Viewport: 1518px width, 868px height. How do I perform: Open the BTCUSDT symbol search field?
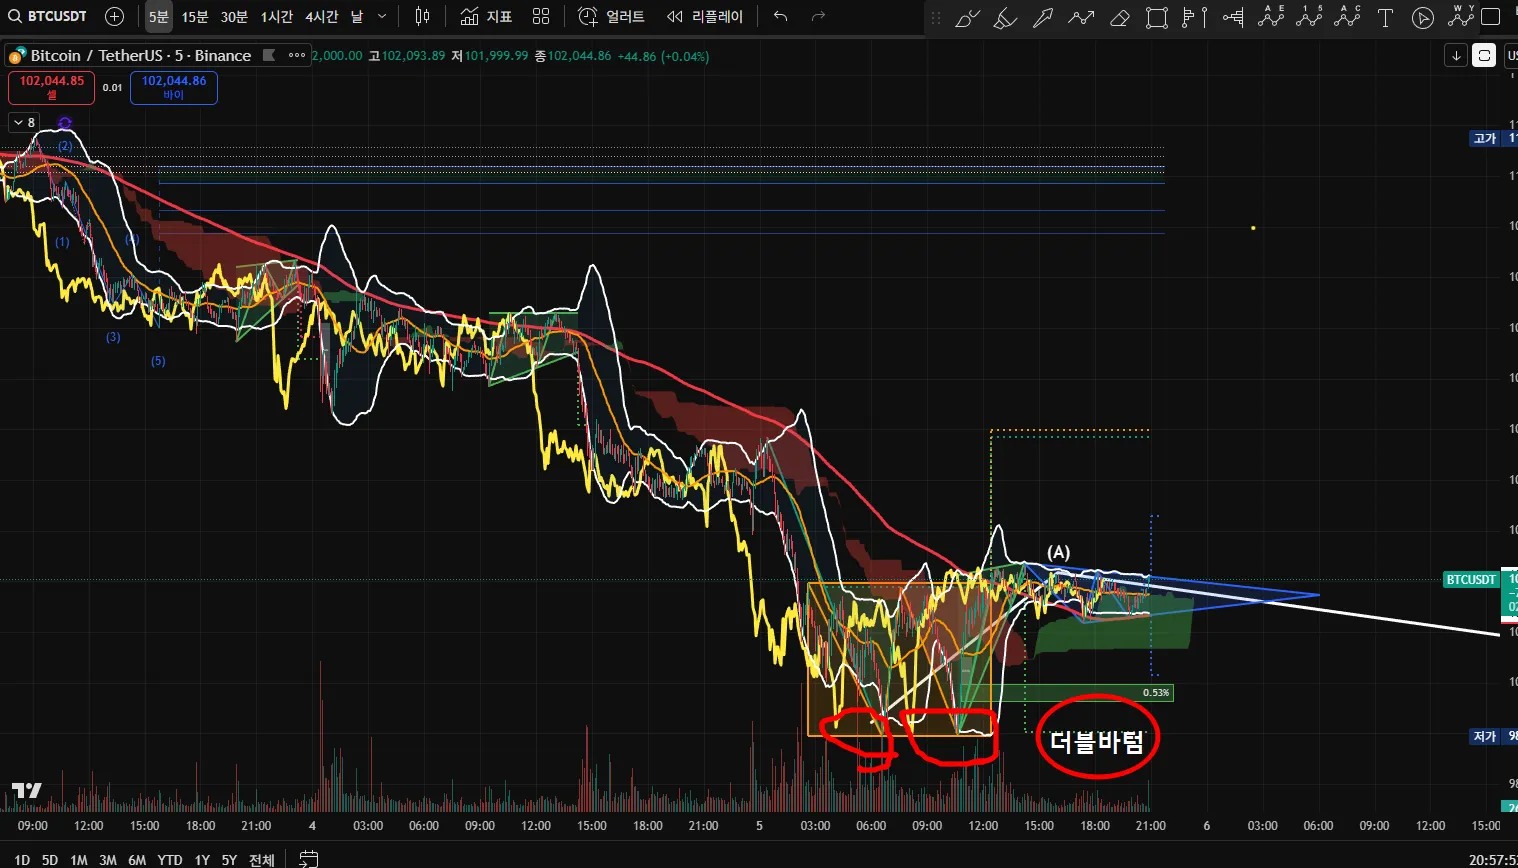(x=48, y=16)
